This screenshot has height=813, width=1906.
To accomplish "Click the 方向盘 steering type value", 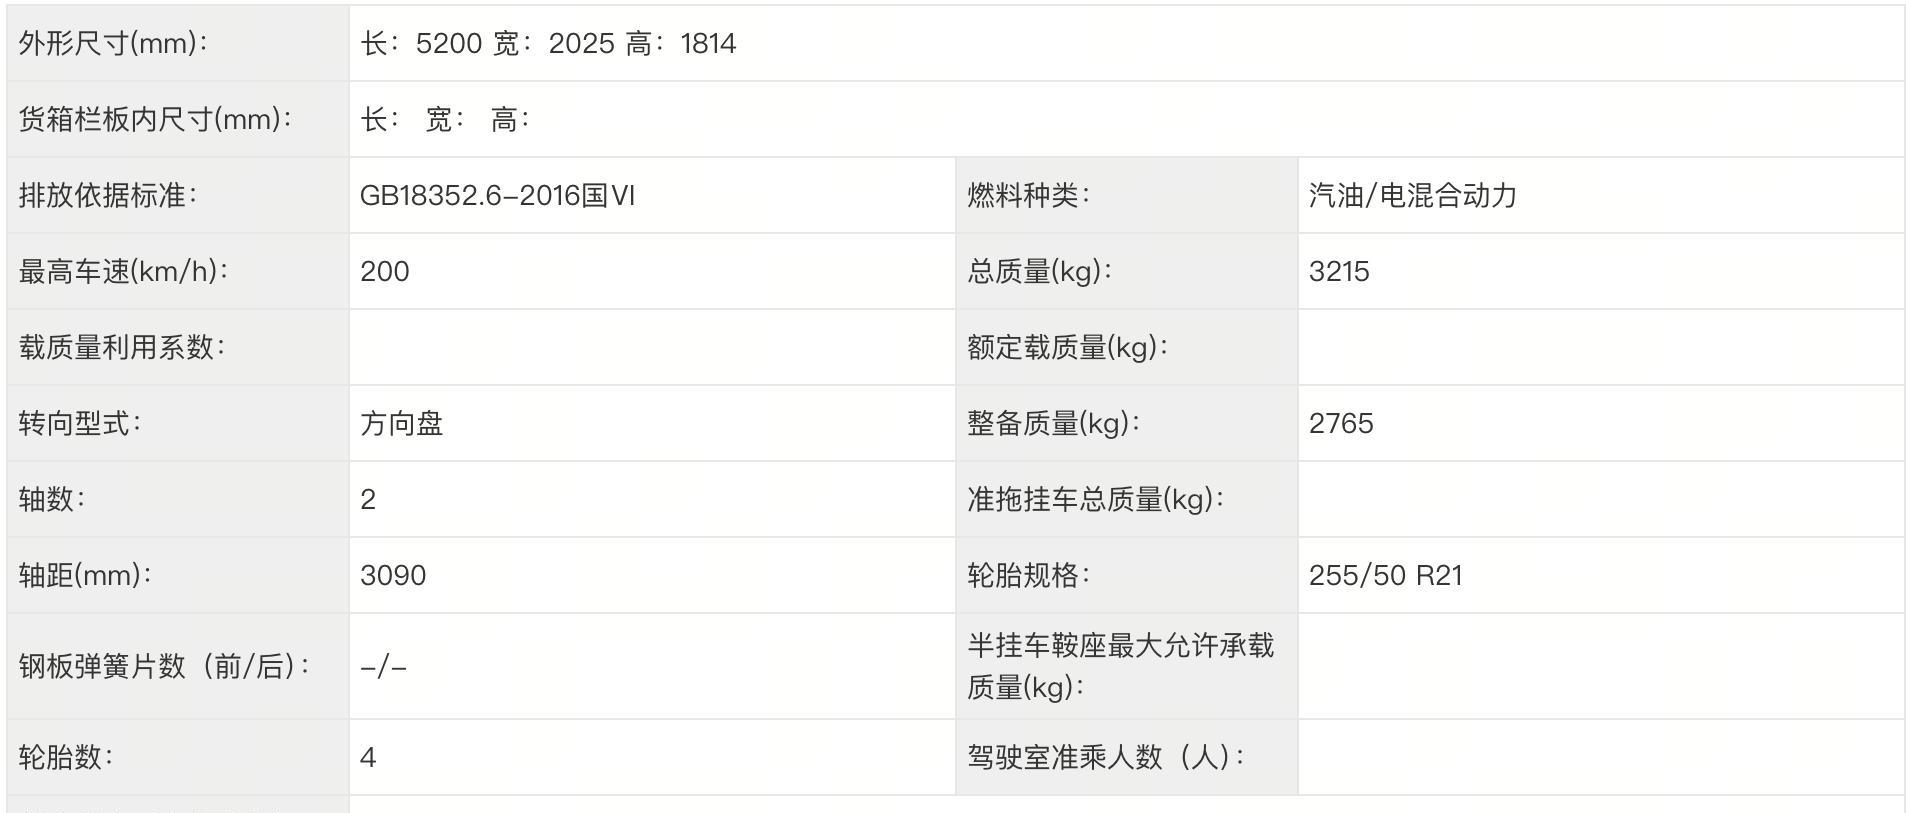I will pos(402,424).
